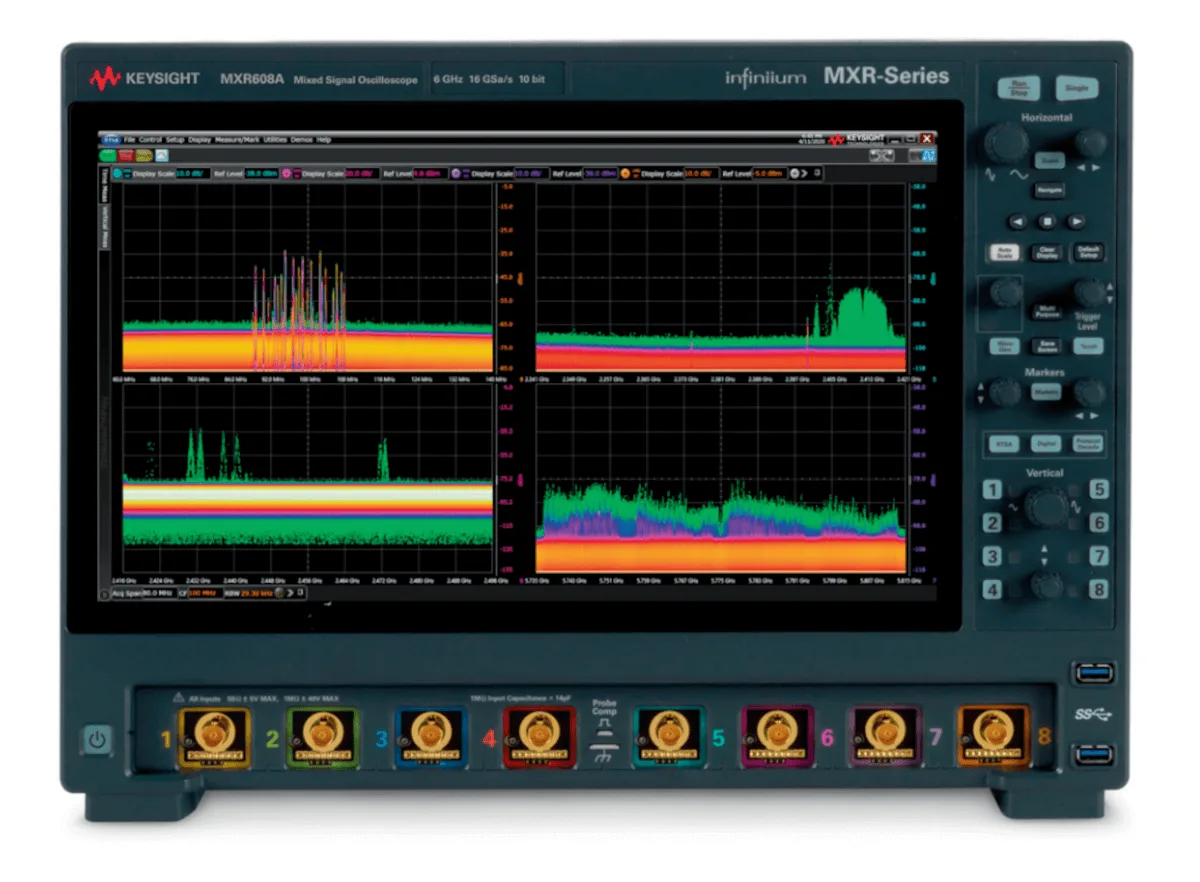Tap the Zoom button under Horizontal
The image size is (1200, 882).
tap(1050, 161)
